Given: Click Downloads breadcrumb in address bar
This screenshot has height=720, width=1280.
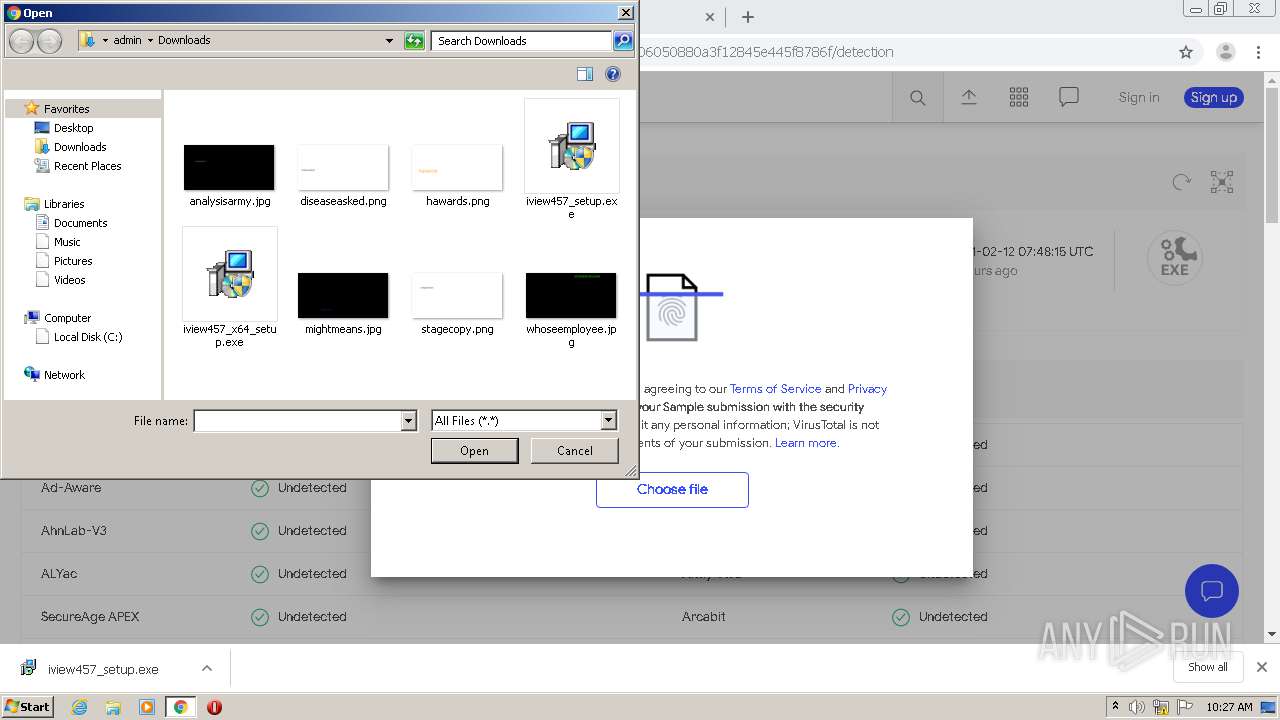Looking at the screenshot, I should pos(184,41).
